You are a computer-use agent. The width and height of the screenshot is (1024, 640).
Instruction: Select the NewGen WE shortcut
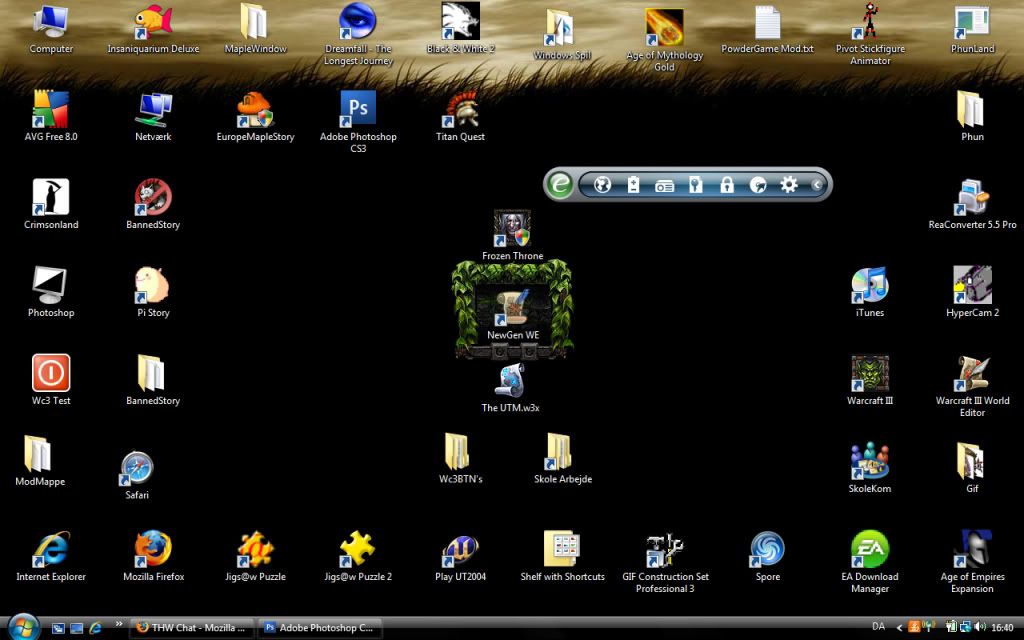click(x=513, y=315)
